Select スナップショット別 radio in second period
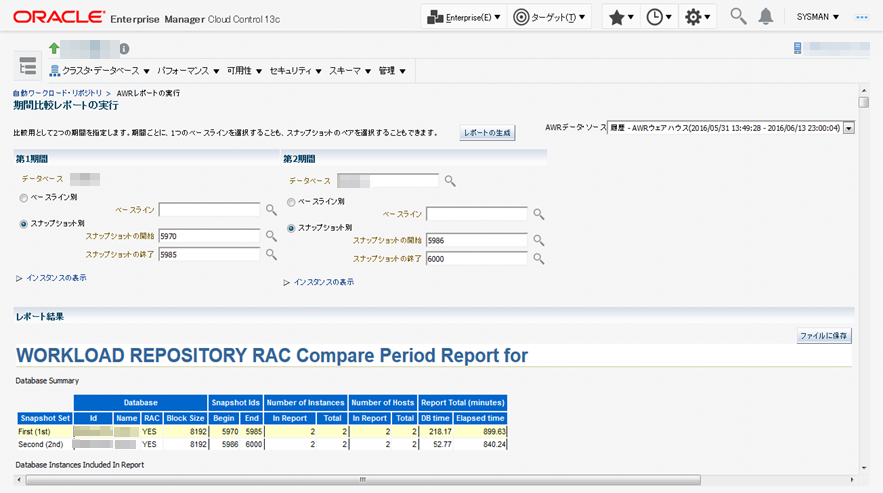The height and width of the screenshot is (493, 883). point(291,228)
